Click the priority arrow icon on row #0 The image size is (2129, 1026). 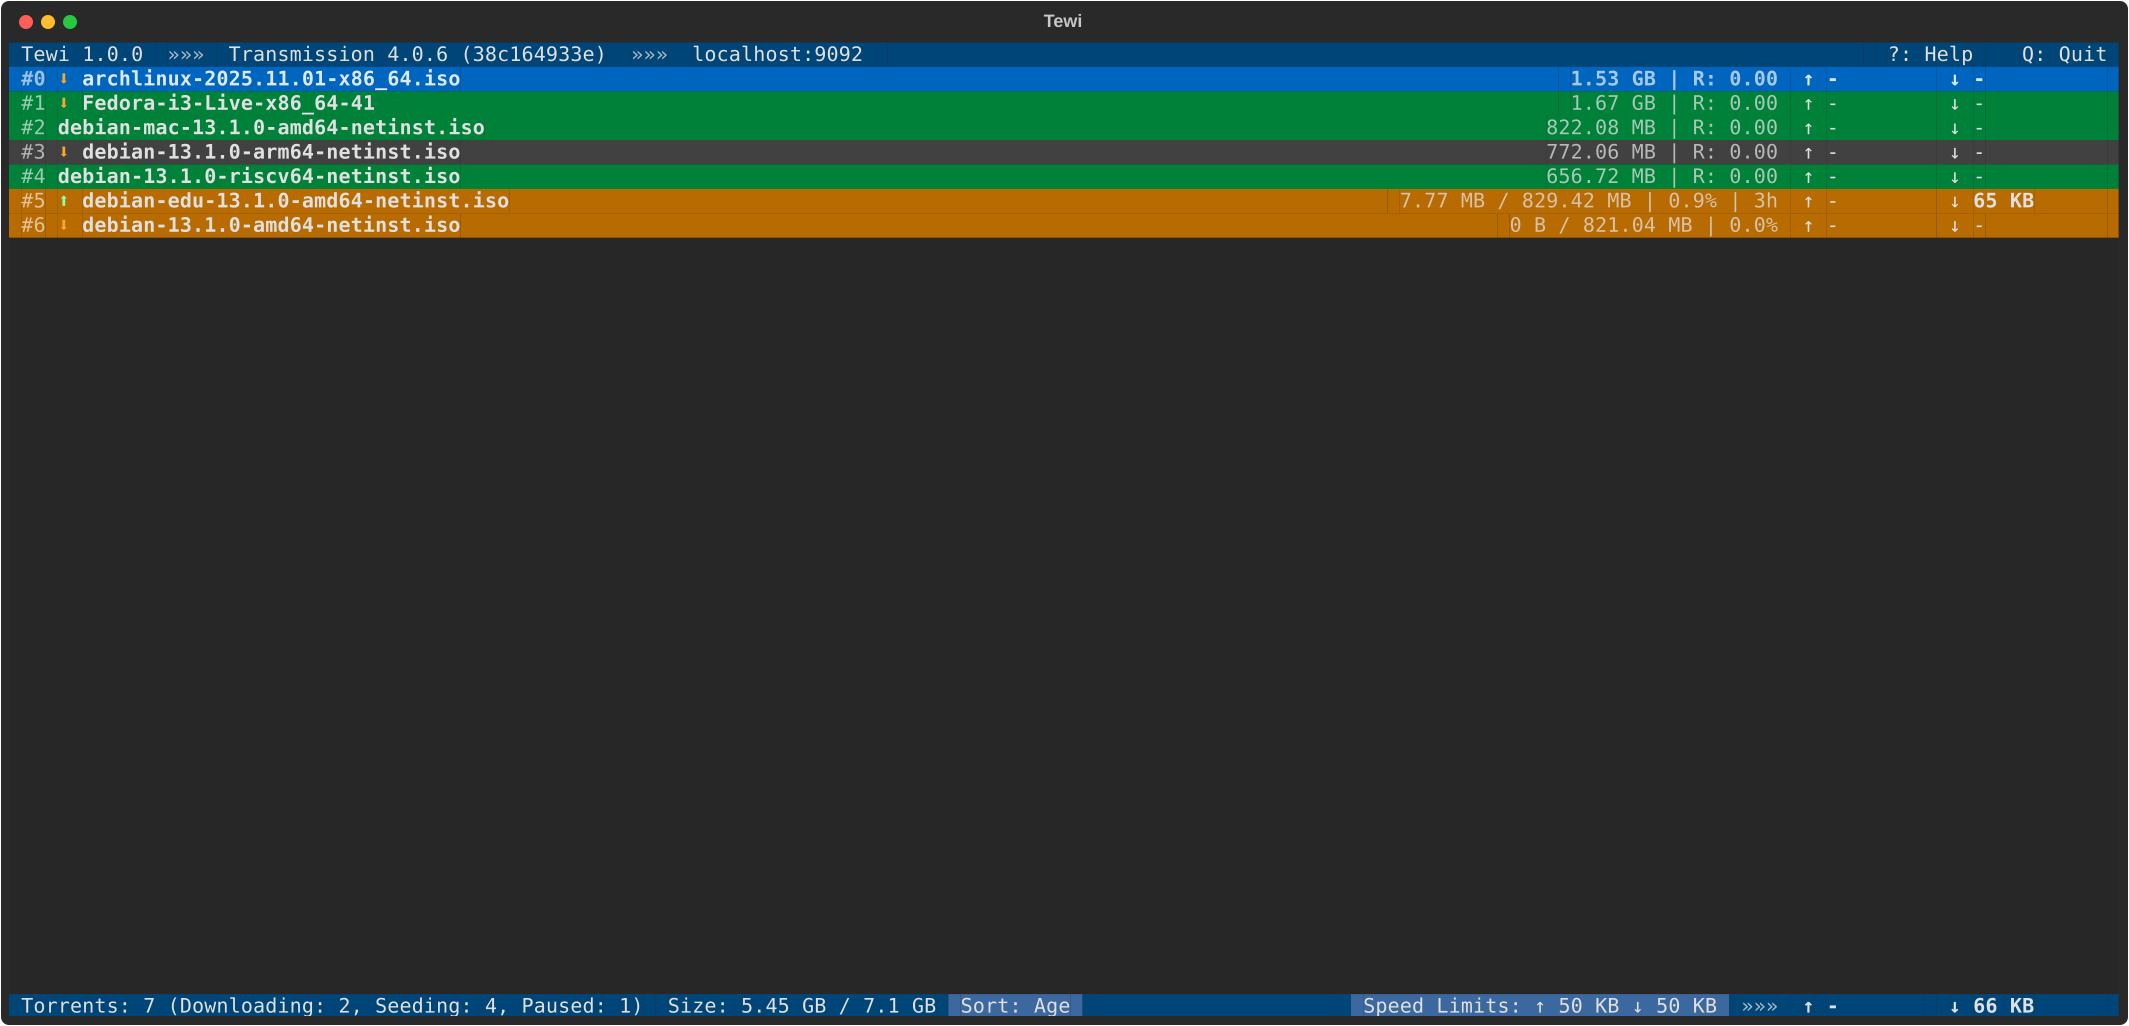pos(64,79)
